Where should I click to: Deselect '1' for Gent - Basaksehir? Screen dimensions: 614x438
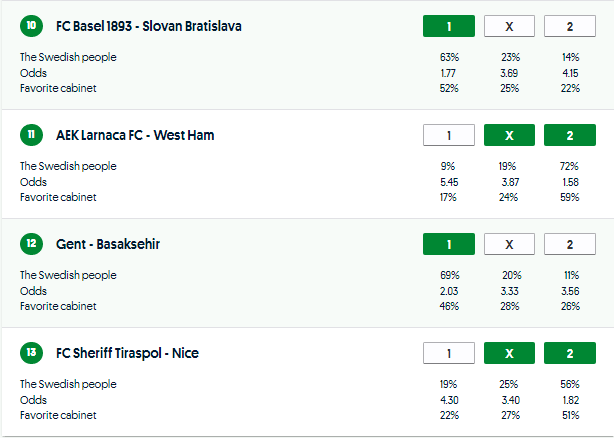click(x=448, y=244)
